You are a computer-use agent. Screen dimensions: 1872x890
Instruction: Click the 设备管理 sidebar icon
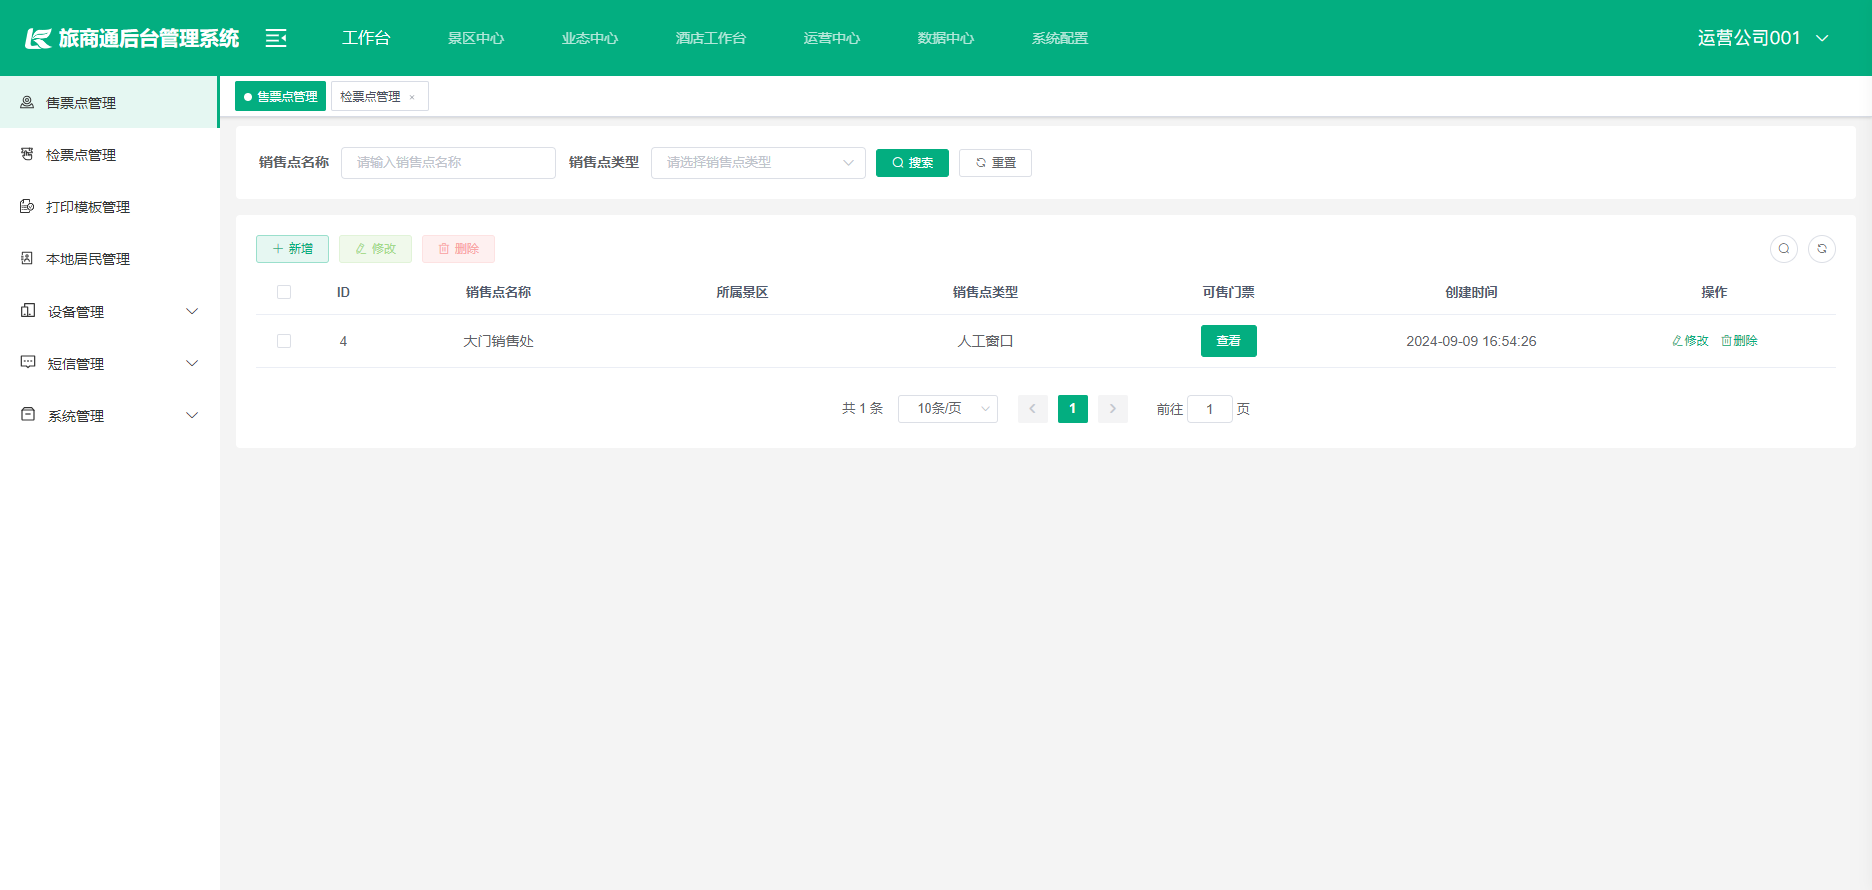click(28, 311)
